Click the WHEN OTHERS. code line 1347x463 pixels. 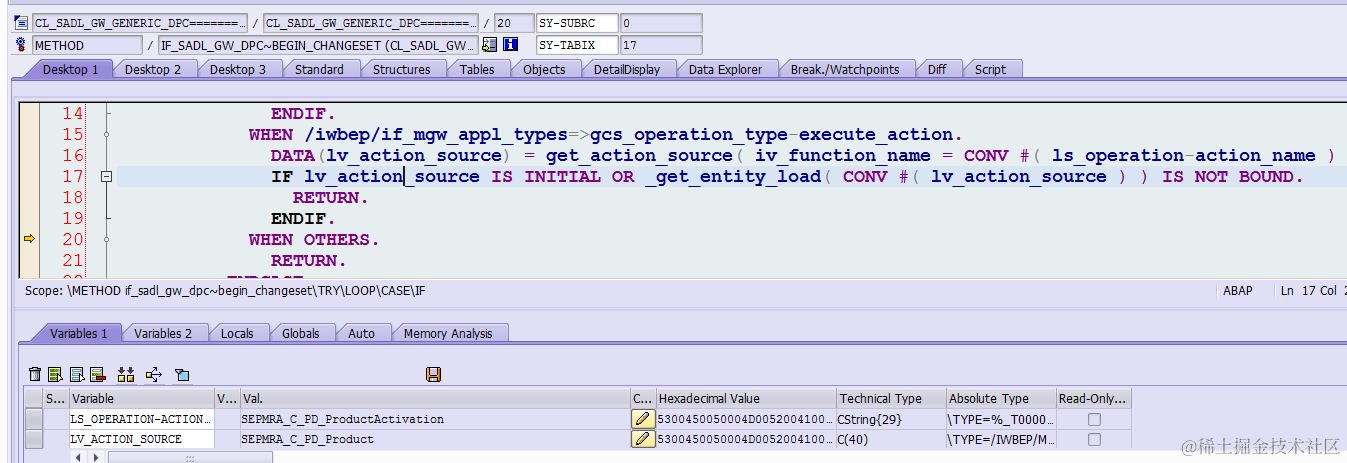[315, 239]
